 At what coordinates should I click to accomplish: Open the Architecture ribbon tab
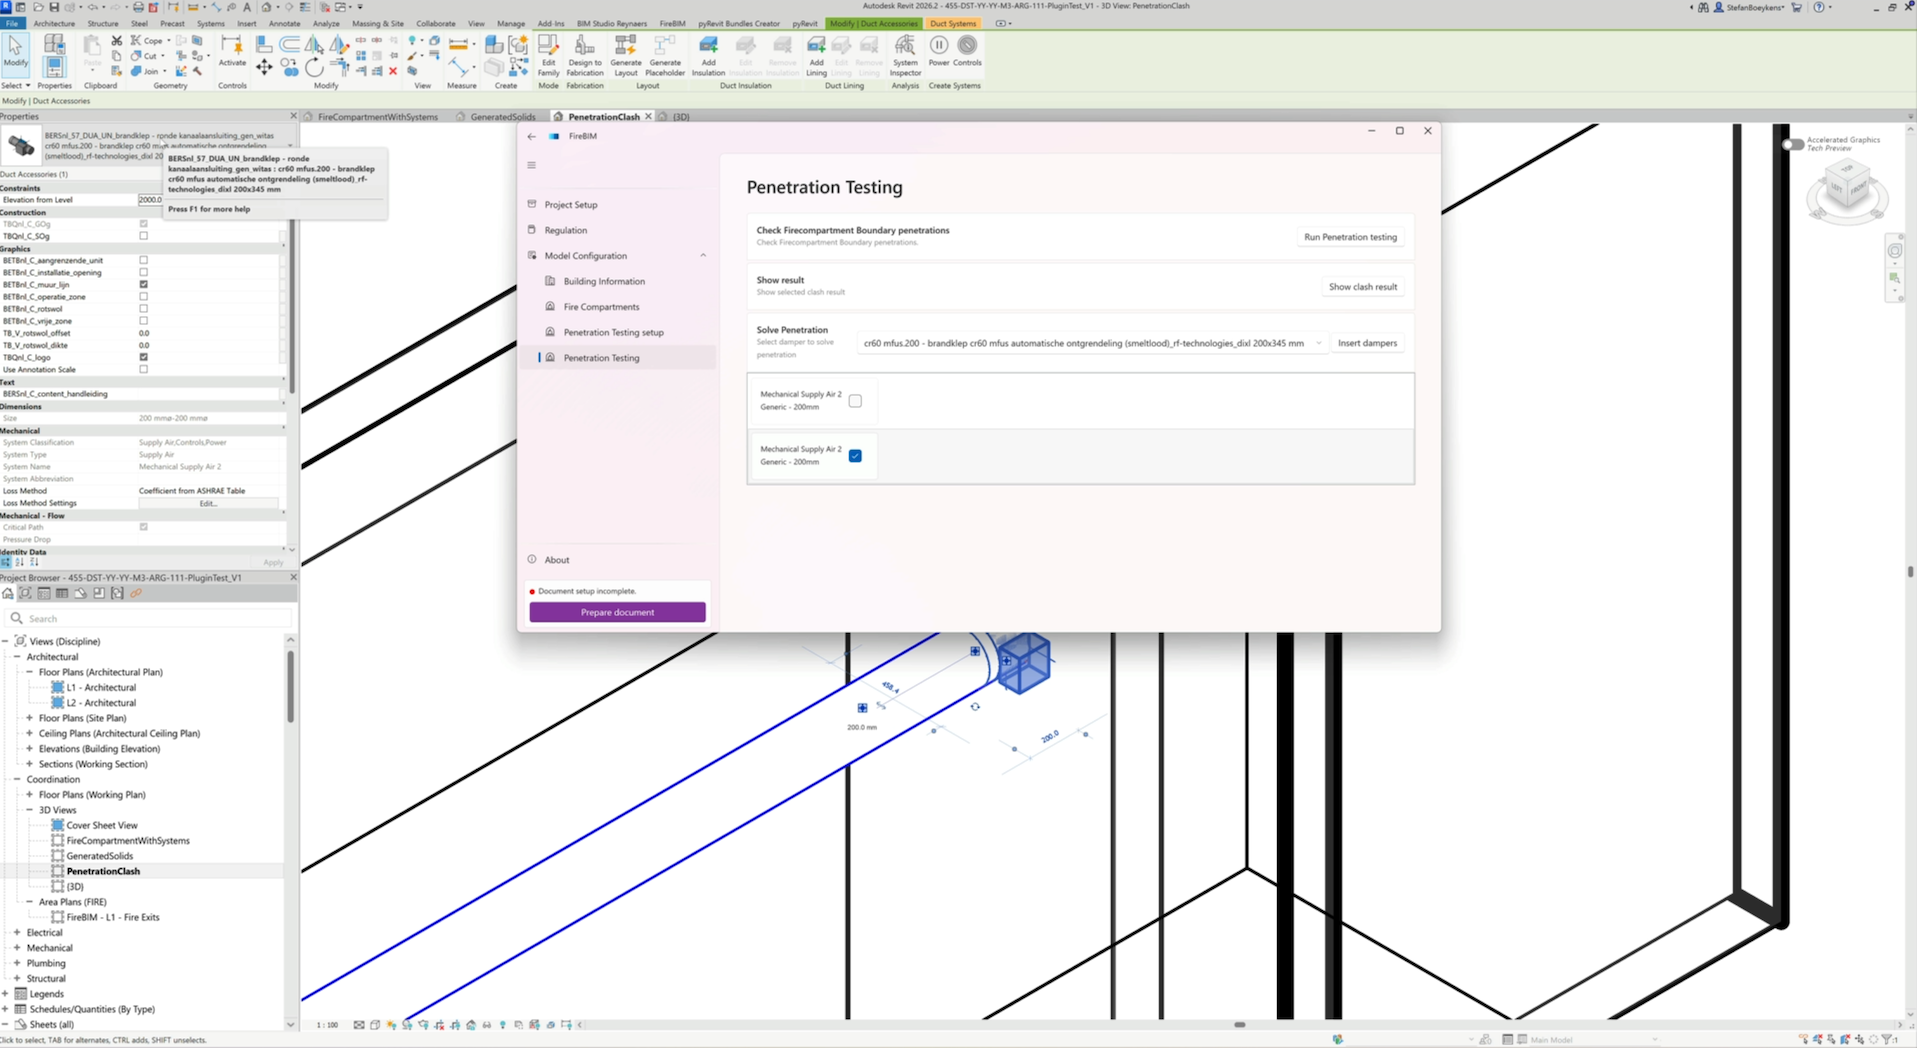pyautogui.click(x=54, y=23)
